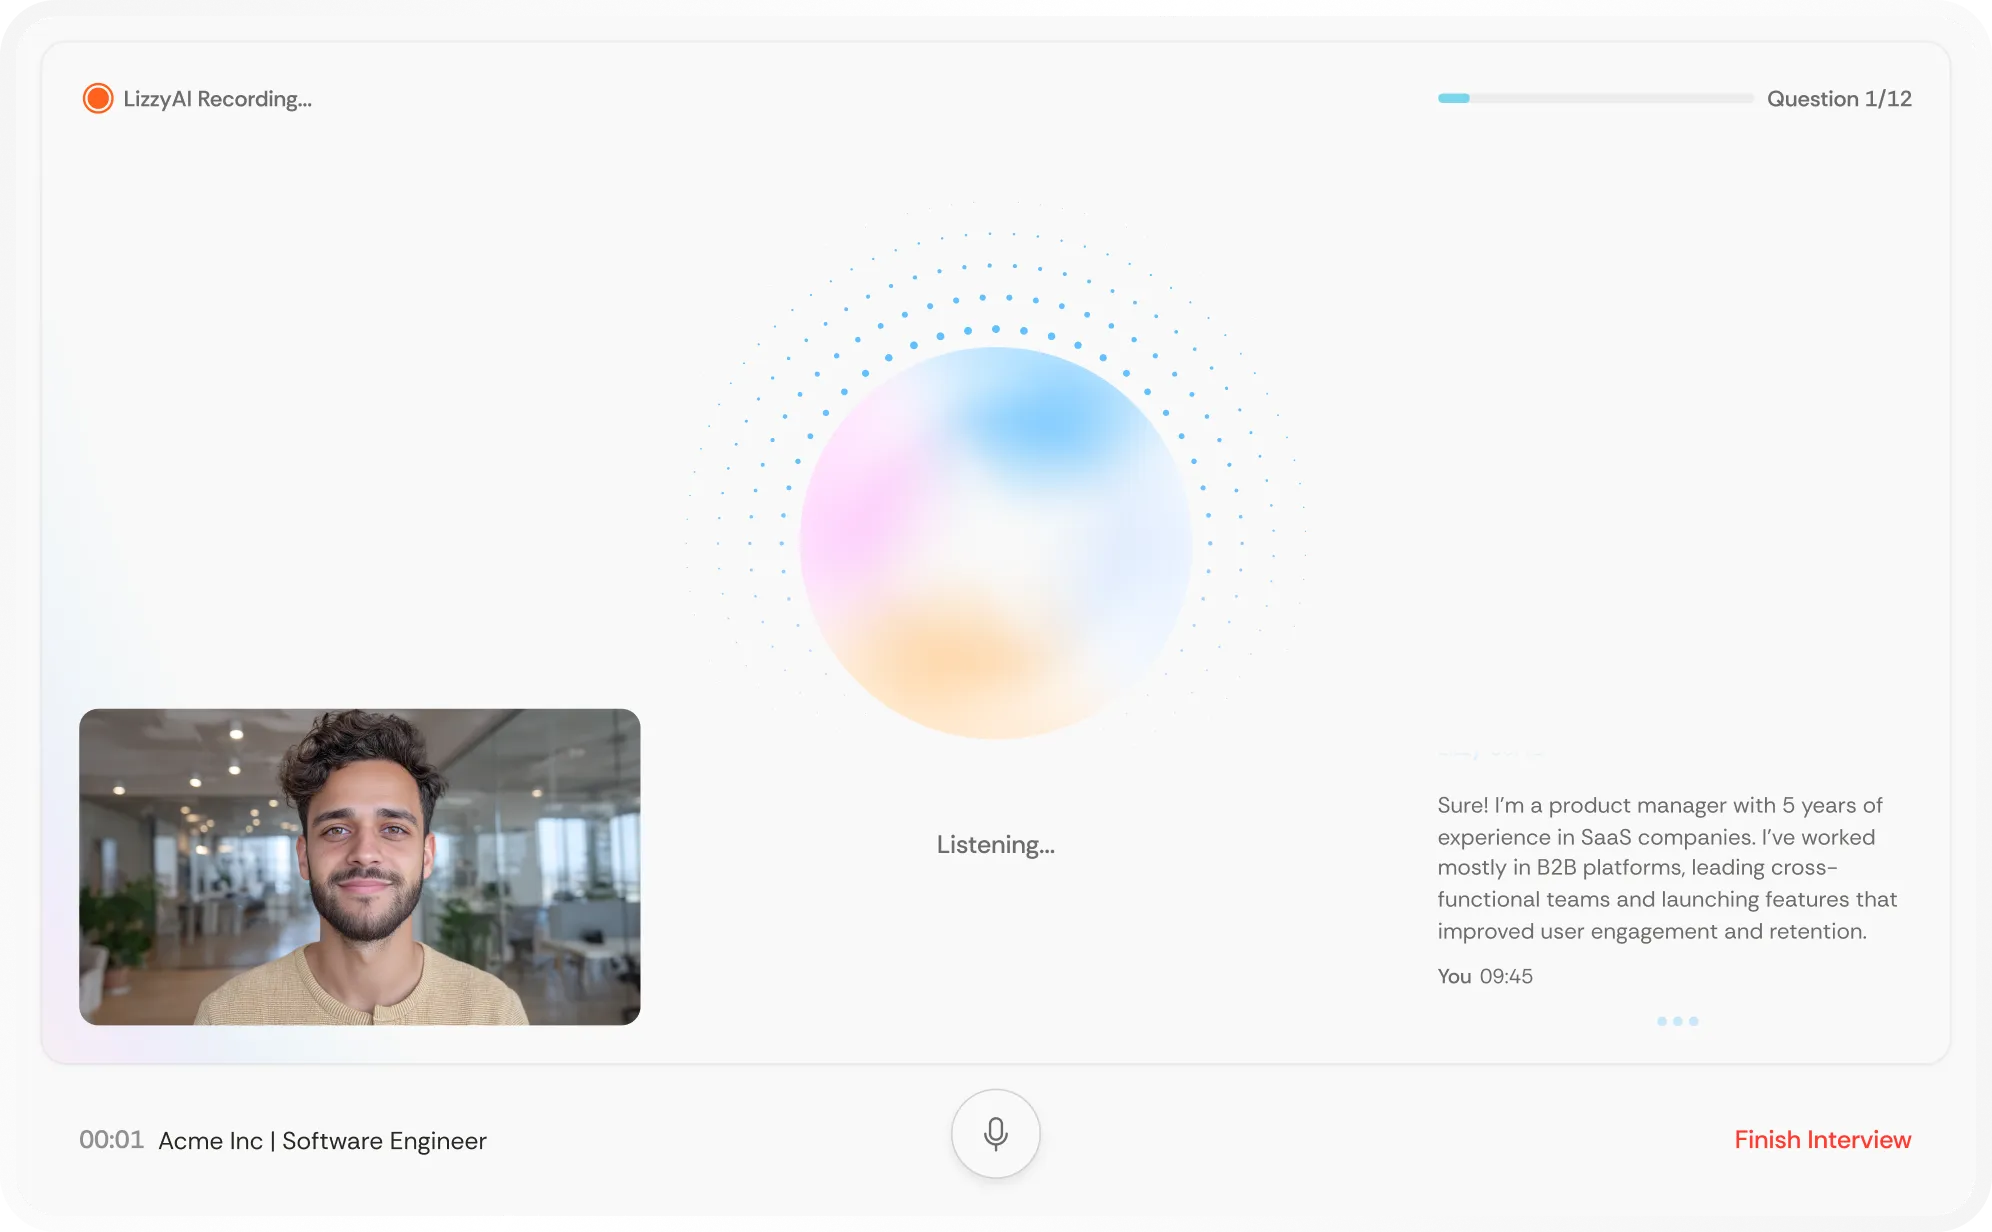
Task: Click Finish Interview
Action: click(1823, 1139)
